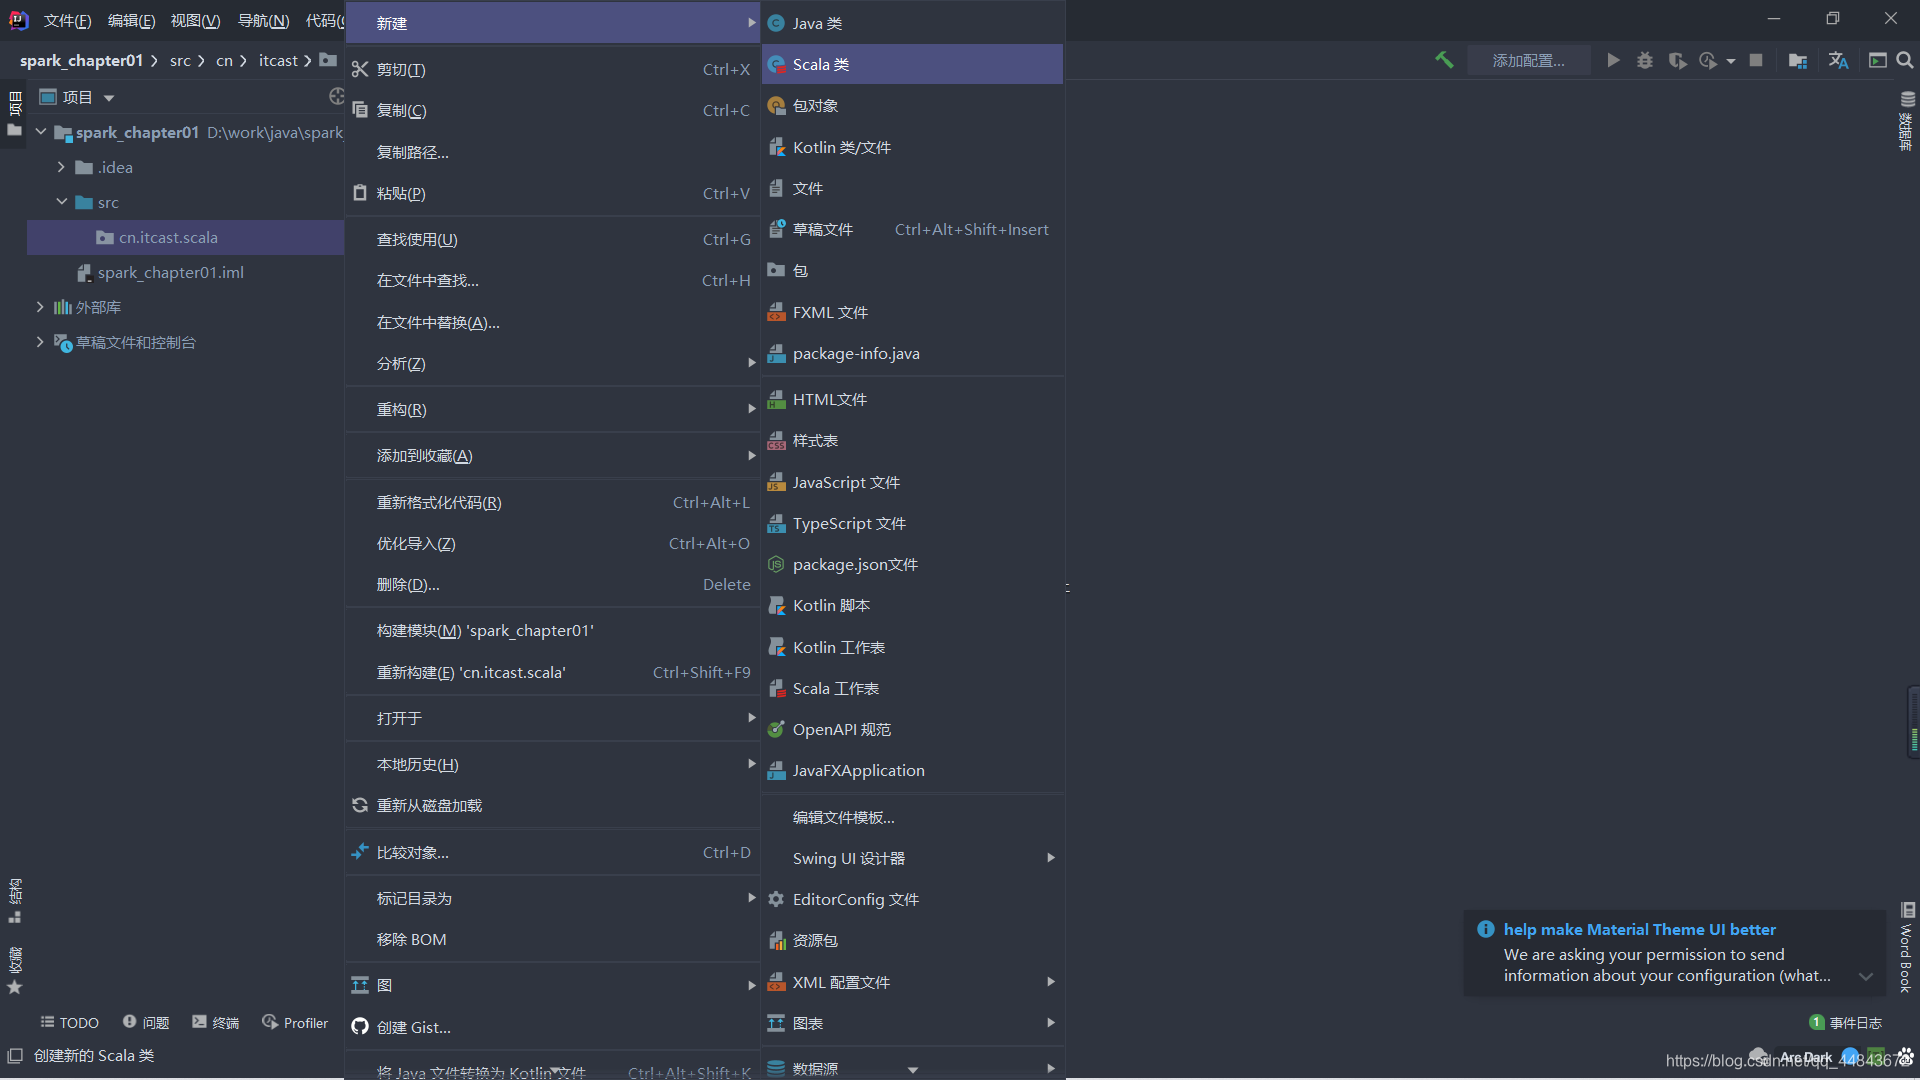Image resolution: width=1920 pixels, height=1080 pixels.
Task: Open the Project Structure folder icon
Action: tap(1797, 60)
